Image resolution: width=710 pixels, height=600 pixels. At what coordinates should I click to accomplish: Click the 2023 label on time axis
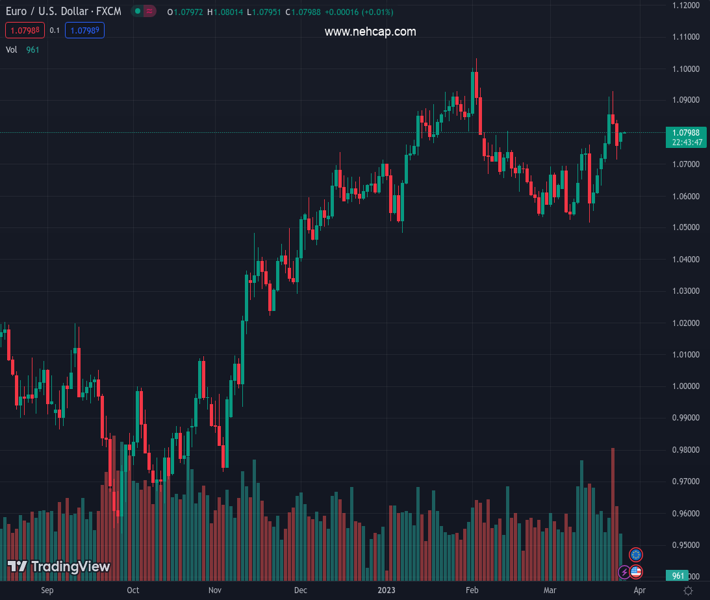pyautogui.click(x=387, y=591)
